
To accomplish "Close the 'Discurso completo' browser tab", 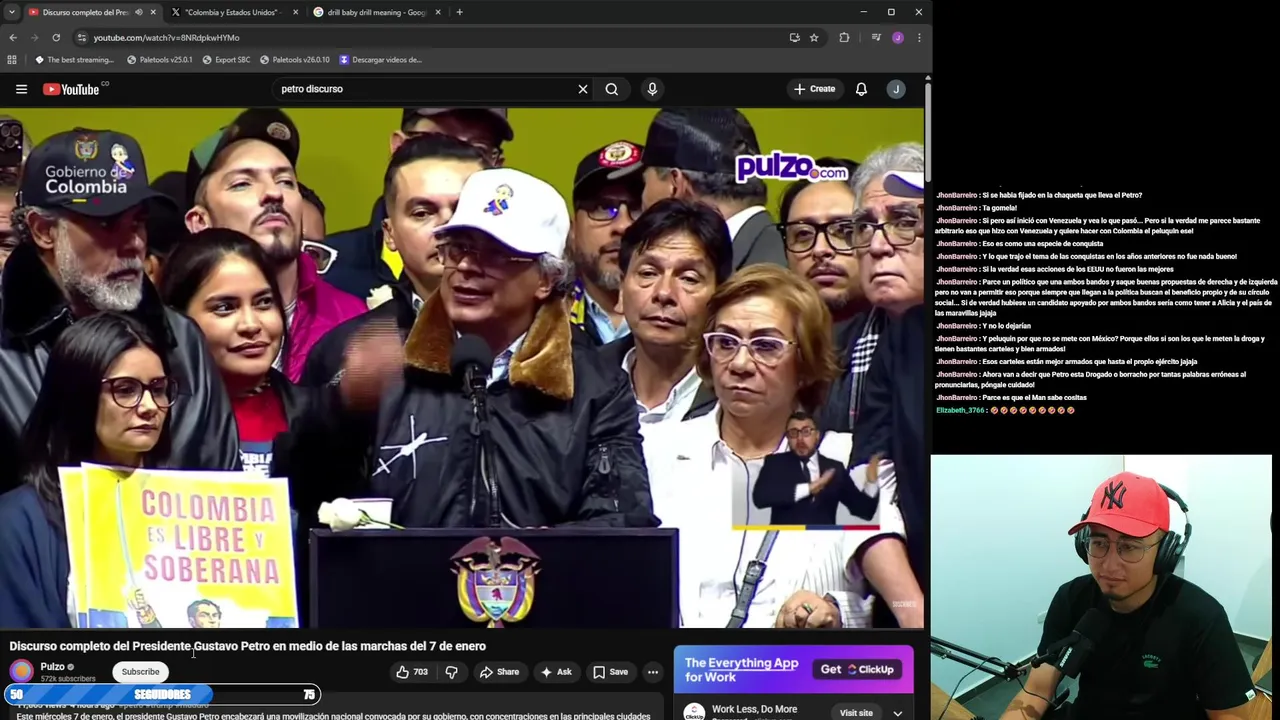I will (x=152, y=12).
